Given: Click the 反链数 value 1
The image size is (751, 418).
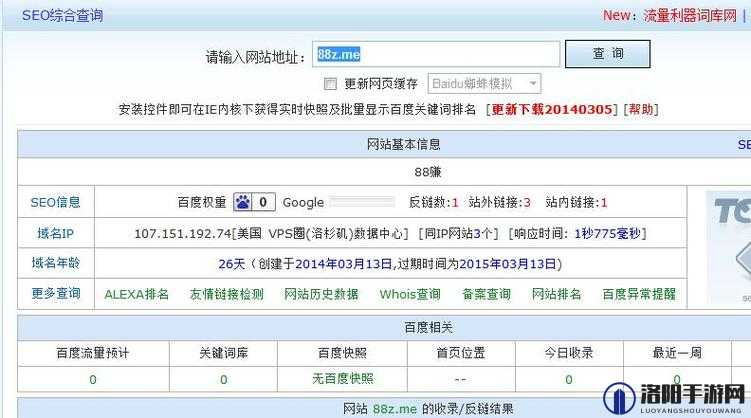Looking at the screenshot, I should [455, 203].
